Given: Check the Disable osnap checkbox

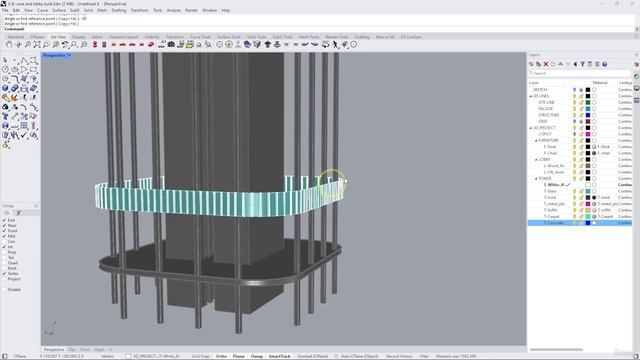Looking at the screenshot, I should (x=4, y=289).
